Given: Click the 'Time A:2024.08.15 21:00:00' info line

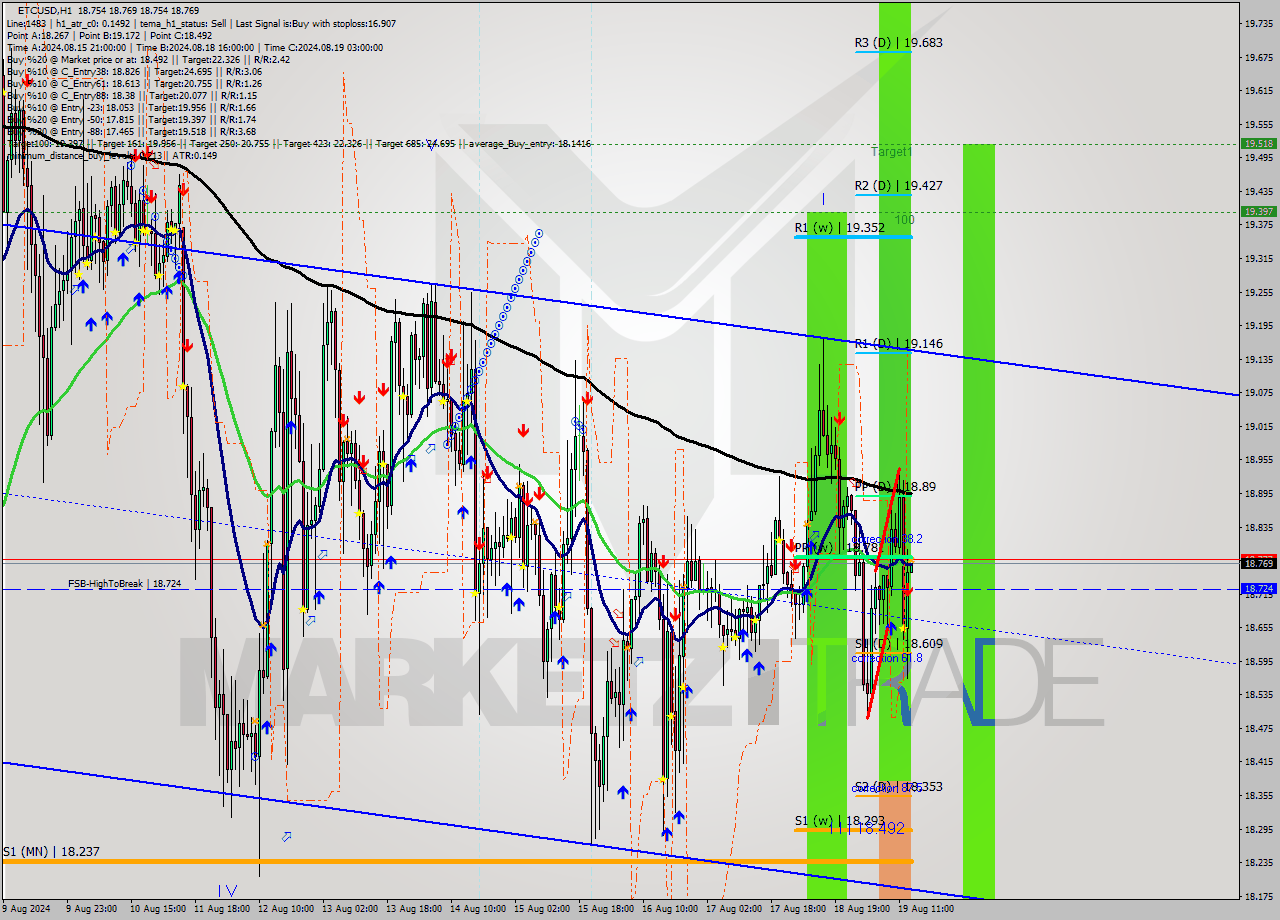Looking at the screenshot, I should pos(66,47).
